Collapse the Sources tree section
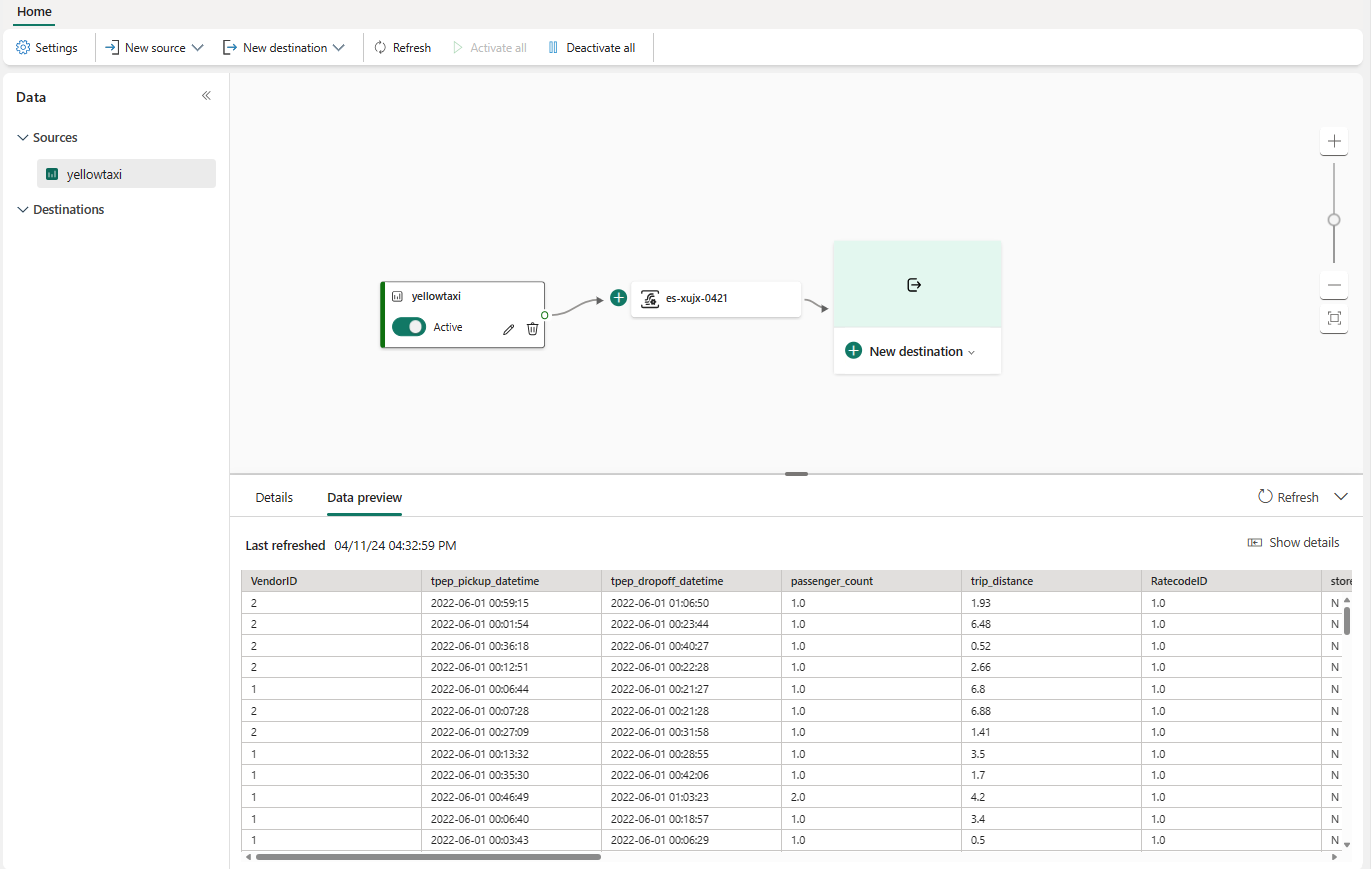The image size is (1371, 869). tap(23, 138)
